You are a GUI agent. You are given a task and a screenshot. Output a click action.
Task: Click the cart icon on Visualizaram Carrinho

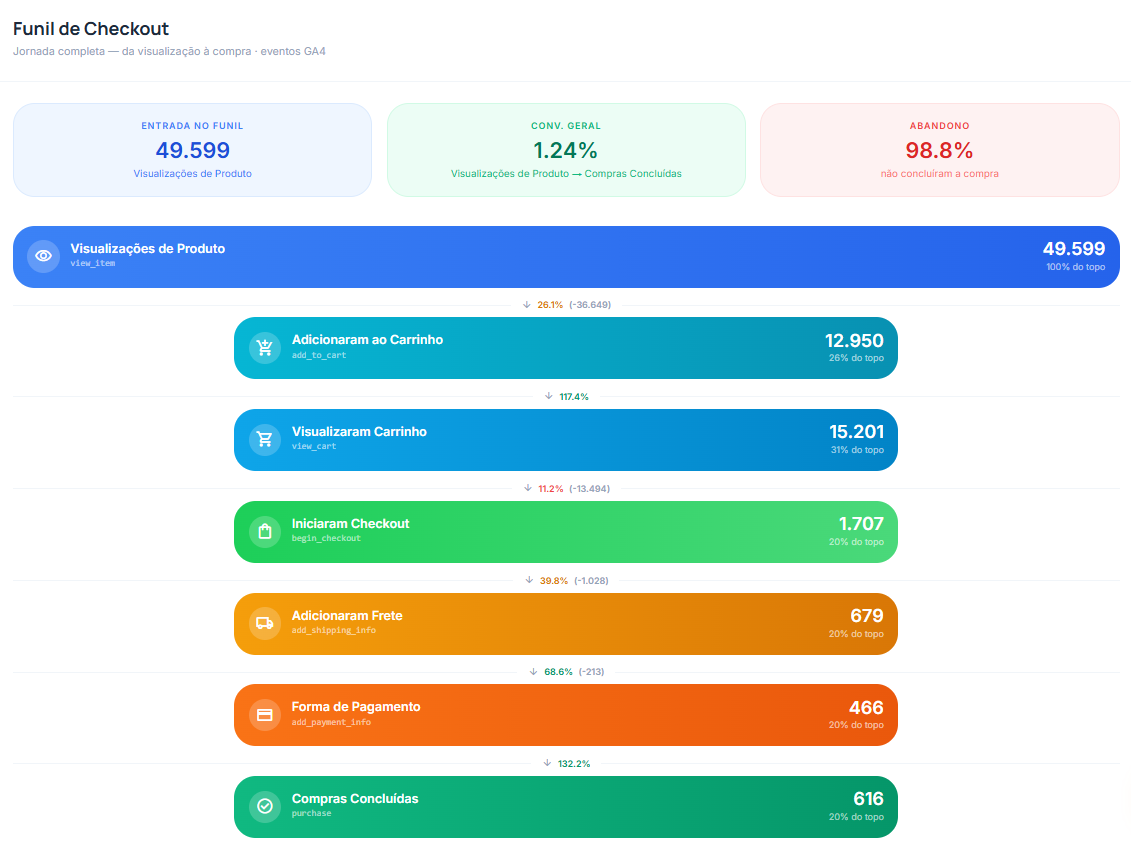[x=265, y=439]
